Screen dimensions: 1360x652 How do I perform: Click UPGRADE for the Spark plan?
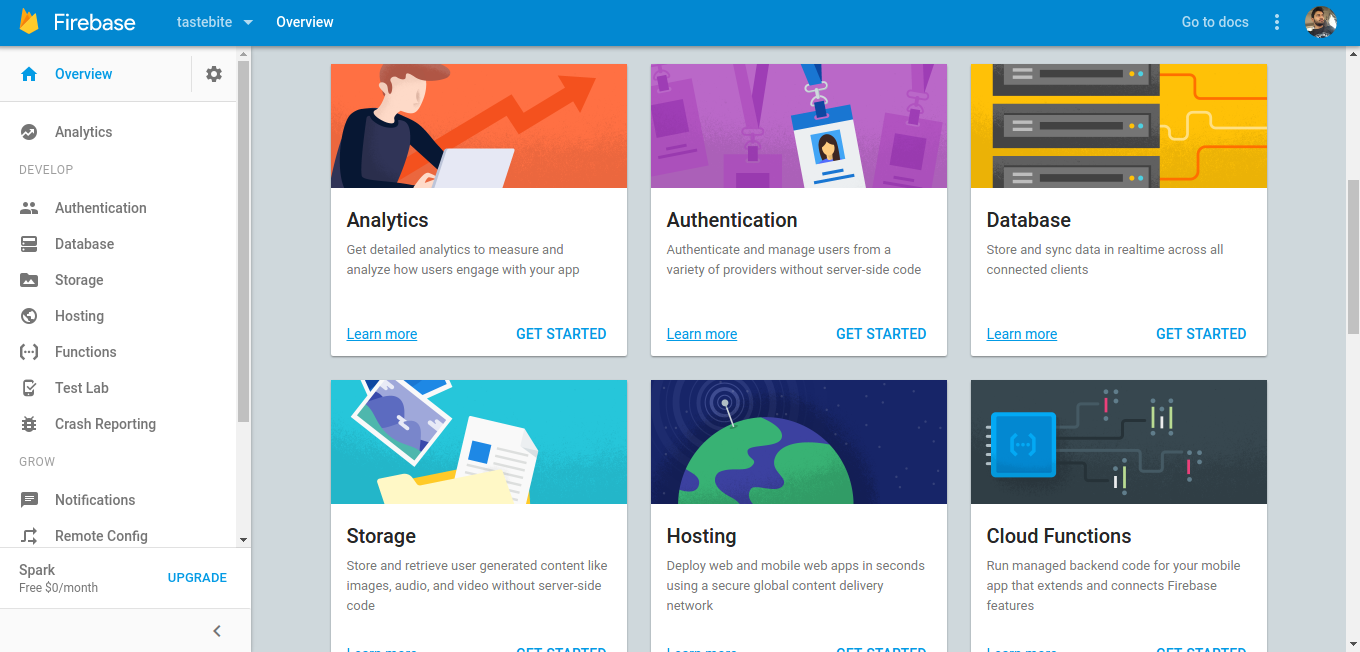tap(197, 578)
